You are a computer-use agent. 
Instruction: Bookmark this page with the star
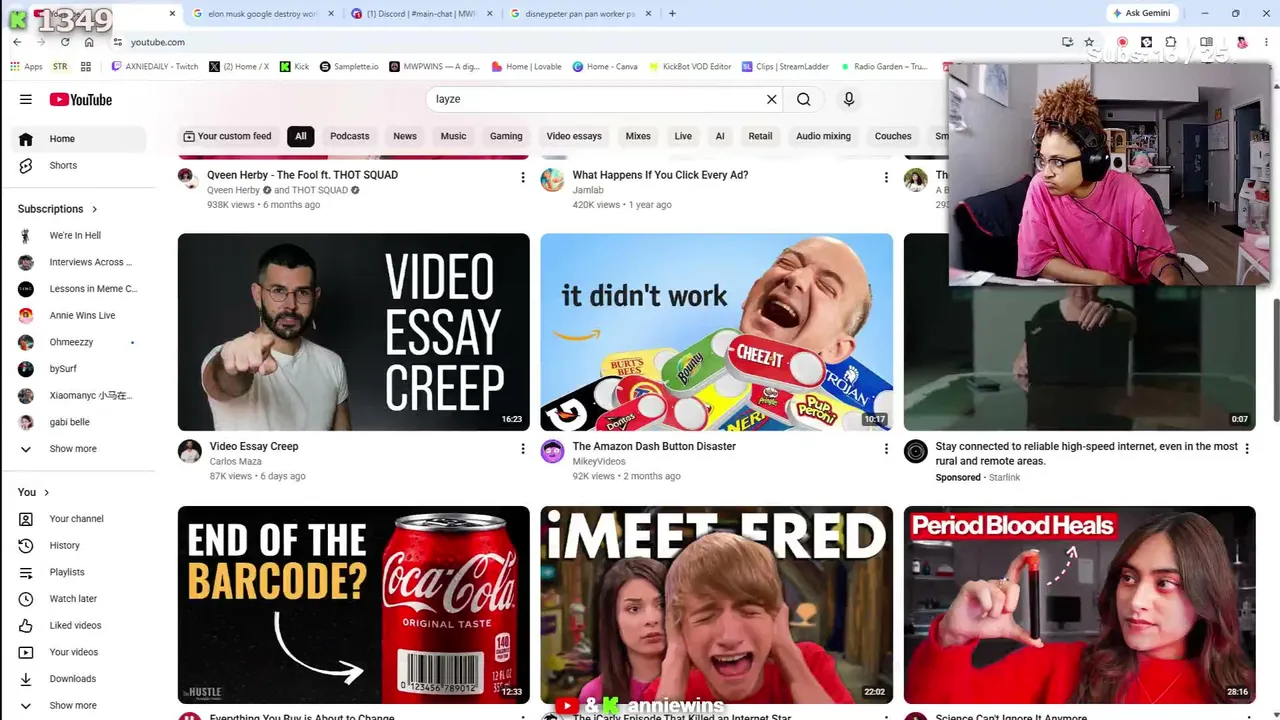(x=1089, y=42)
